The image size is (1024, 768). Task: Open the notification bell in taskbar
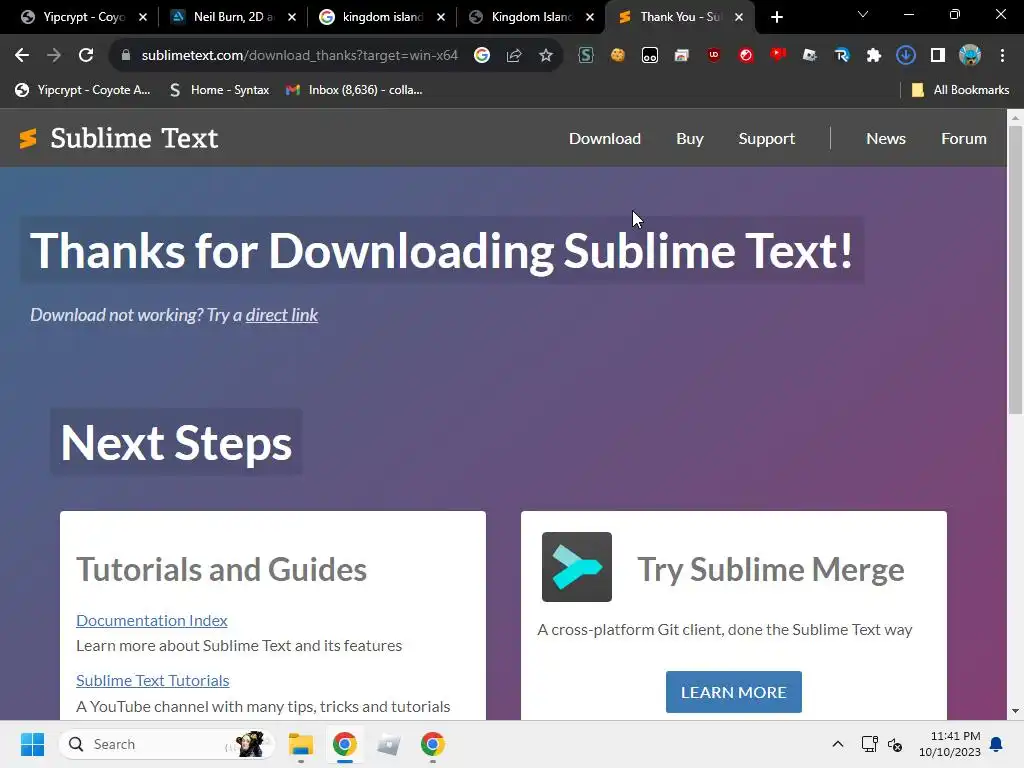pyautogui.click(x=996, y=744)
